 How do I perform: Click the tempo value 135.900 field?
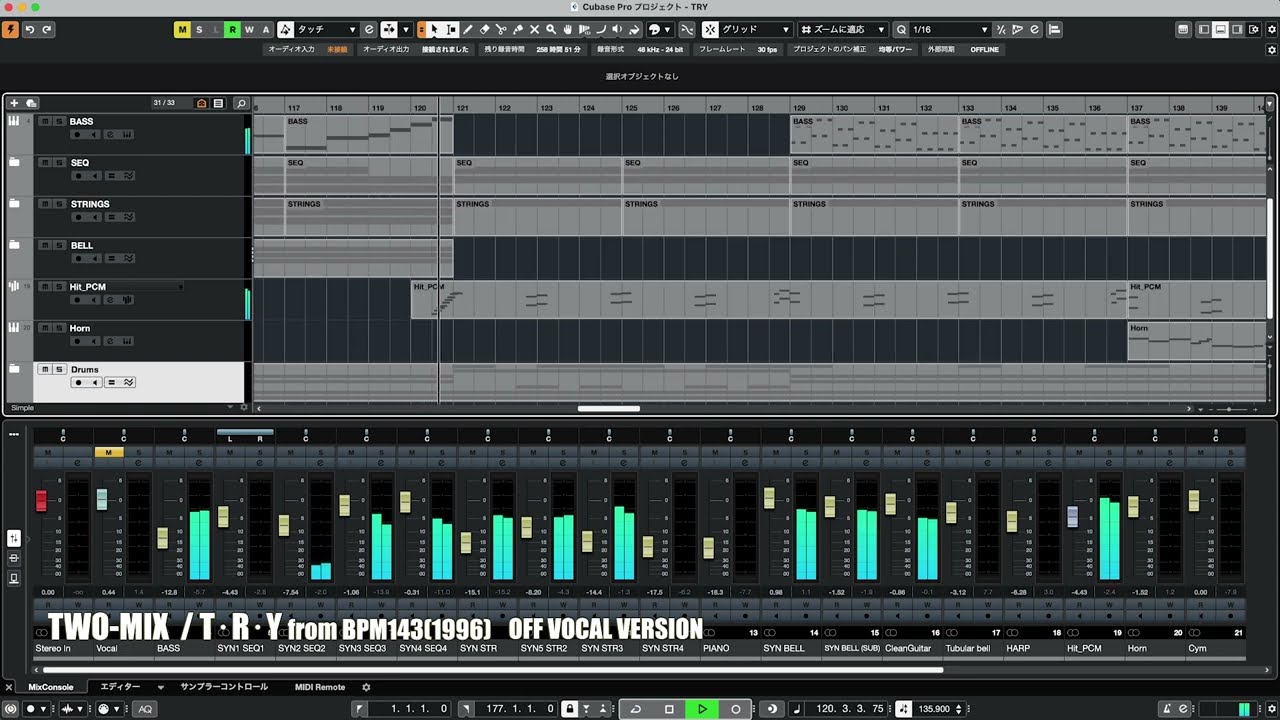tap(934, 709)
